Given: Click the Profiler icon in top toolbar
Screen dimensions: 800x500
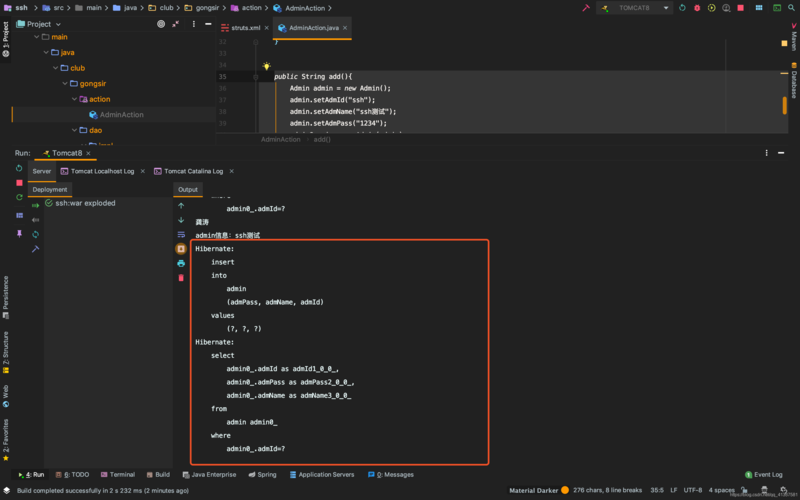Looking at the screenshot, I should 726,8.
